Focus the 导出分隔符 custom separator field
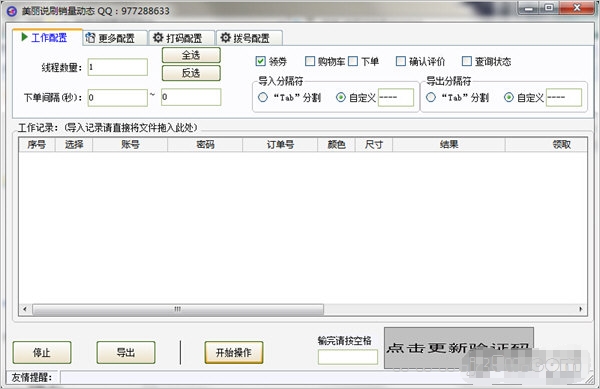The image size is (600, 389). 564,97
